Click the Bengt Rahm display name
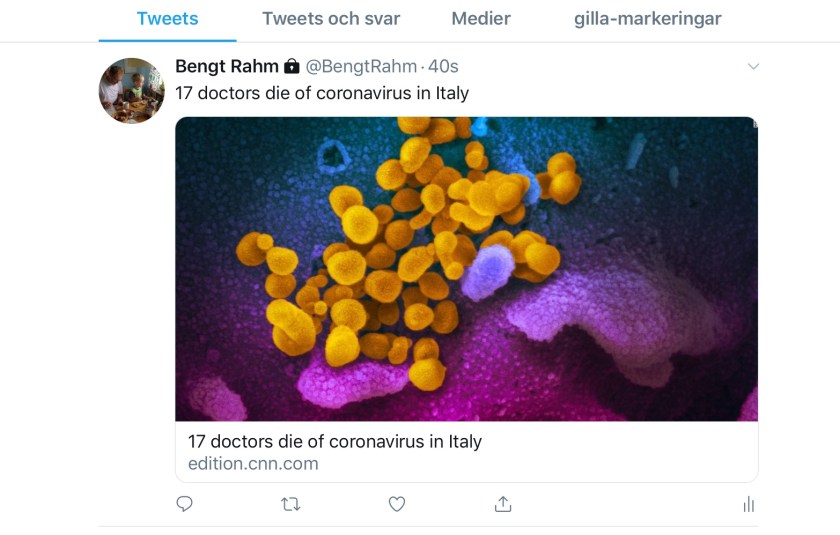The height and width of the screenshot is (535, 840). point(226,66)
